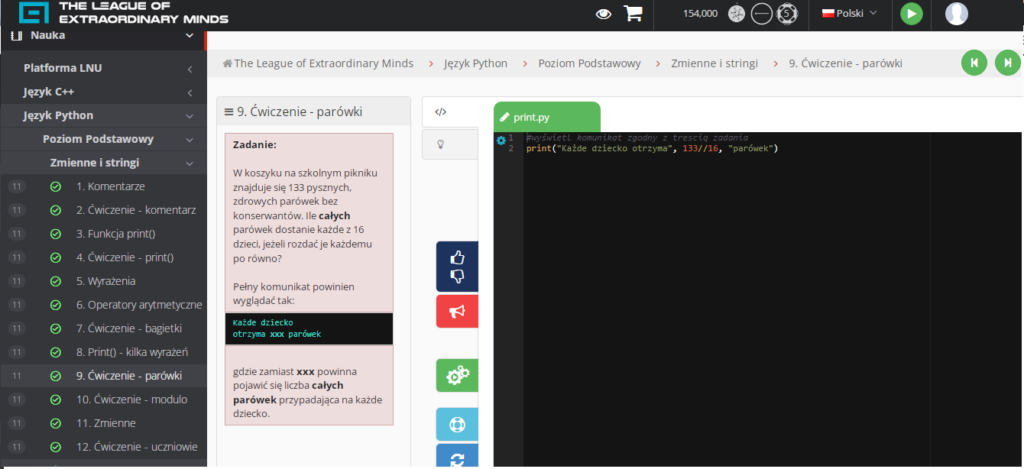Viewport: 1024px width, 469px height.
Task: Click the green gears run button
Action: point(457,375)
